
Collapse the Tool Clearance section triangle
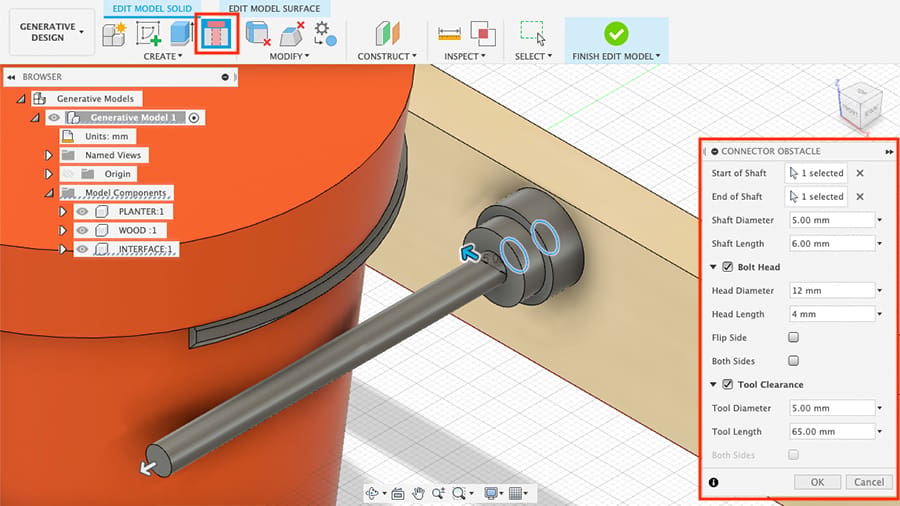[713, 384]
